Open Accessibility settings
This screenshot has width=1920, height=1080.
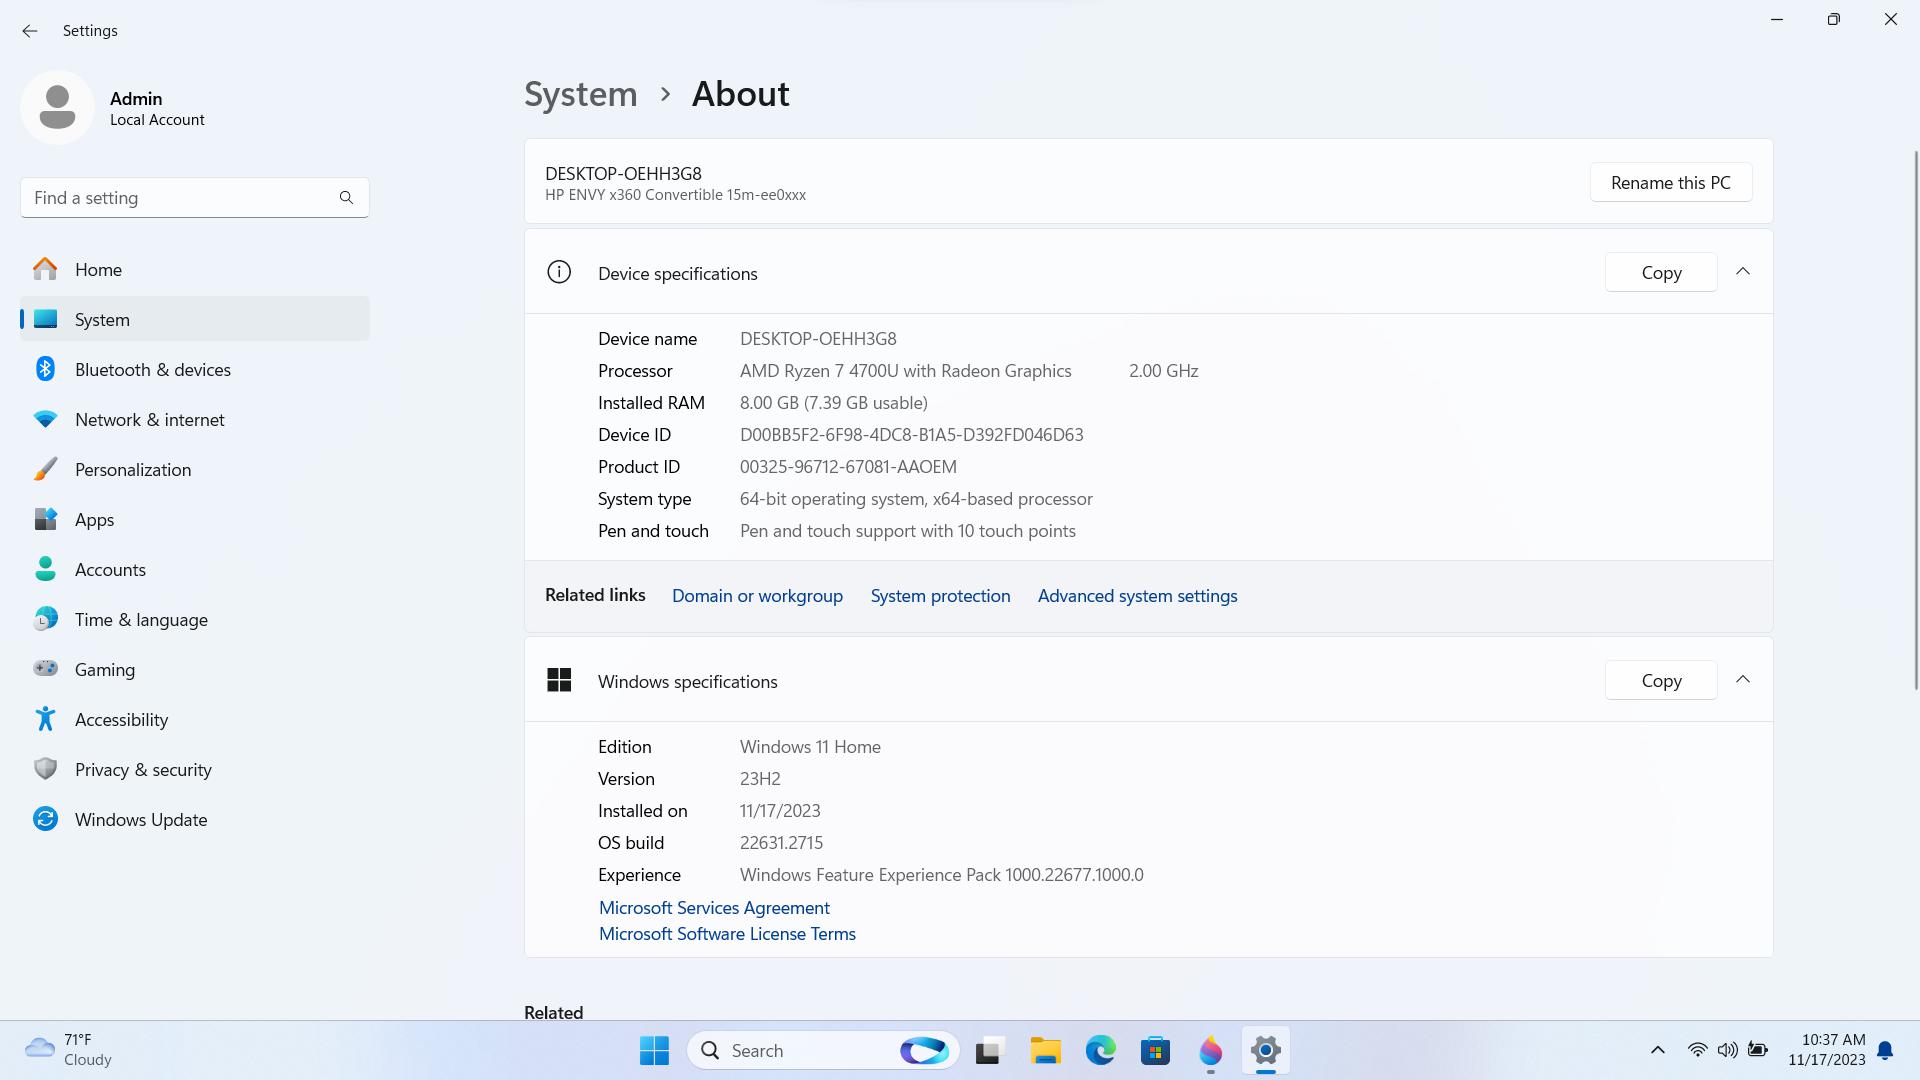tap(195, 719)
